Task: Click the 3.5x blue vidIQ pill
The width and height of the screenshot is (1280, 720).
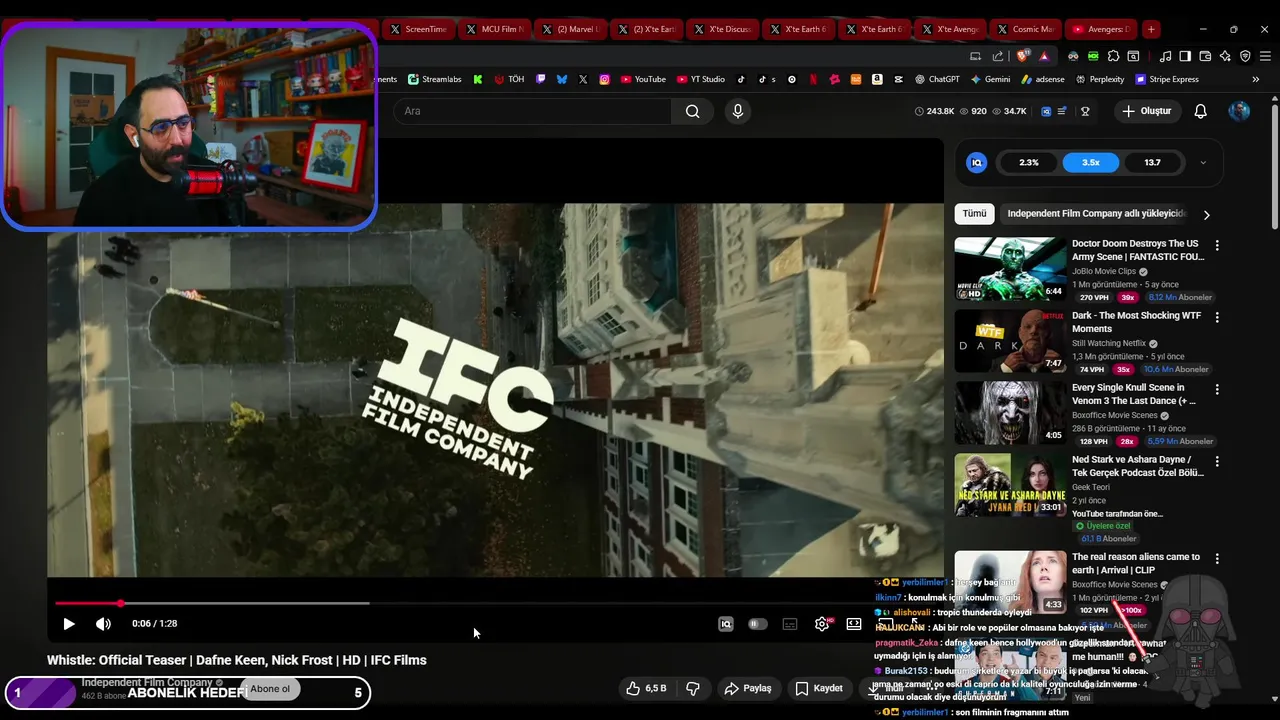Action: [x=1090, y=162]
